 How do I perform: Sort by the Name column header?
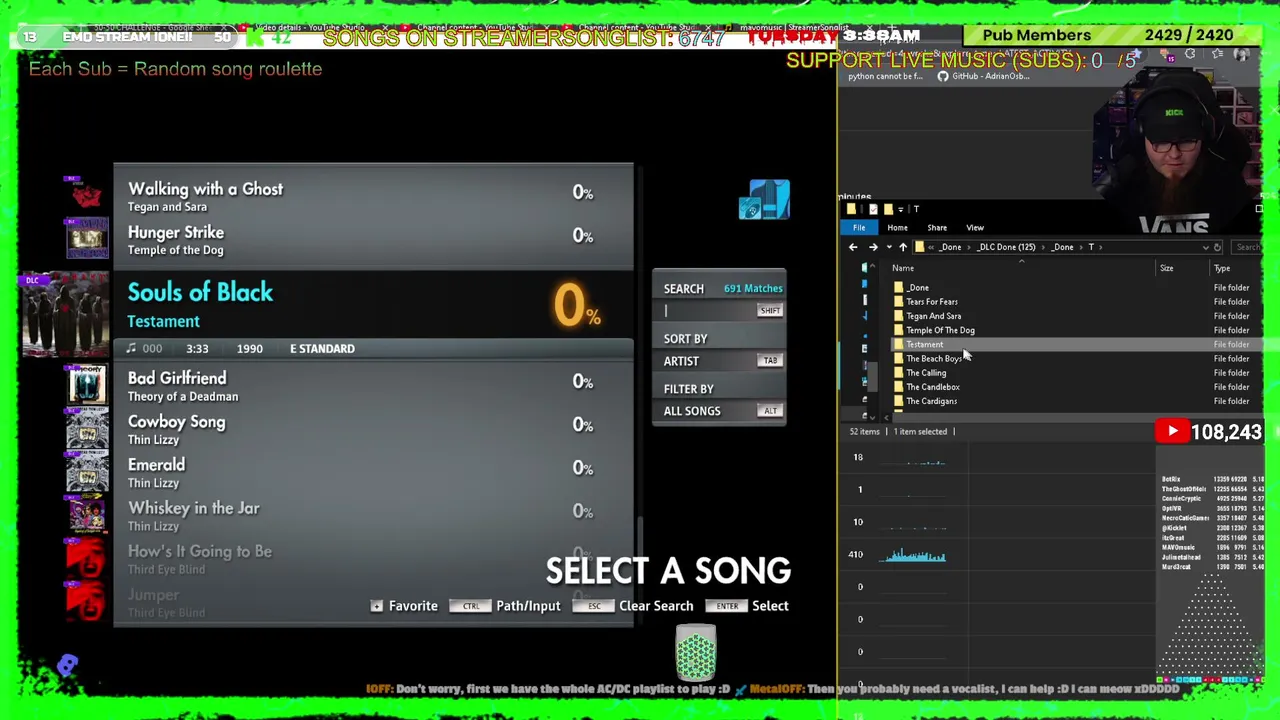pyautogui.click(x=903, y=268)
